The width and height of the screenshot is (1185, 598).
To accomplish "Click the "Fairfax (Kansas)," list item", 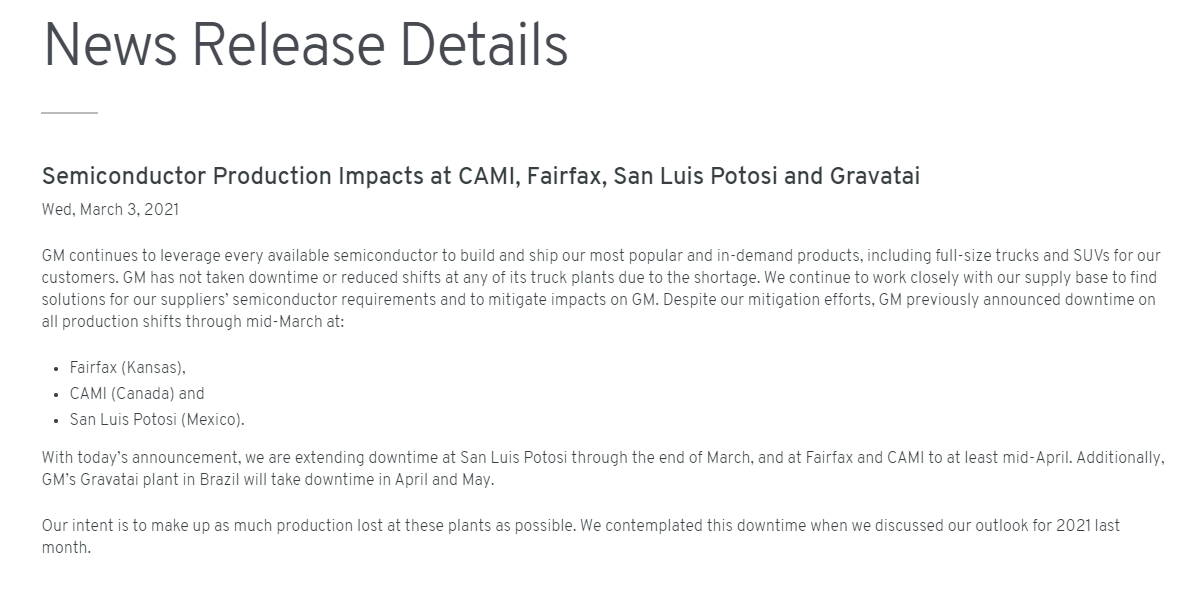I will tap(128, 368).
